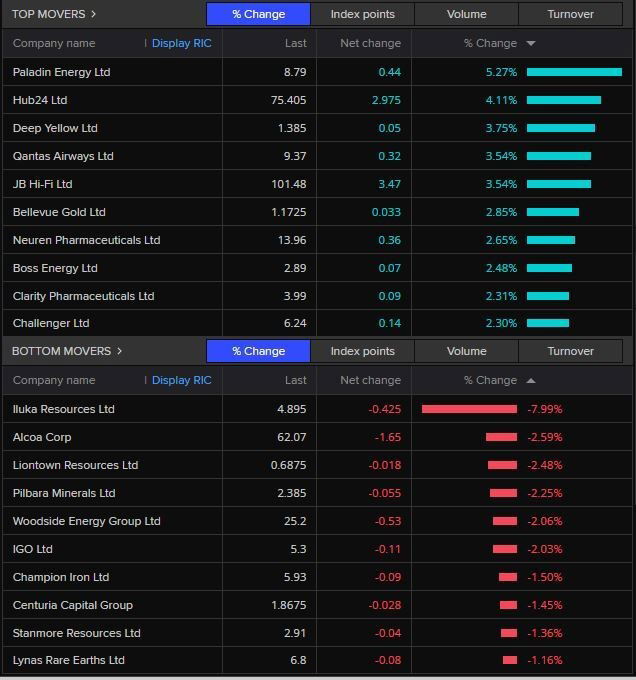Open Turnover tab in Top Movers
This screenshot has width=636, height=680.
click(570, 14)
